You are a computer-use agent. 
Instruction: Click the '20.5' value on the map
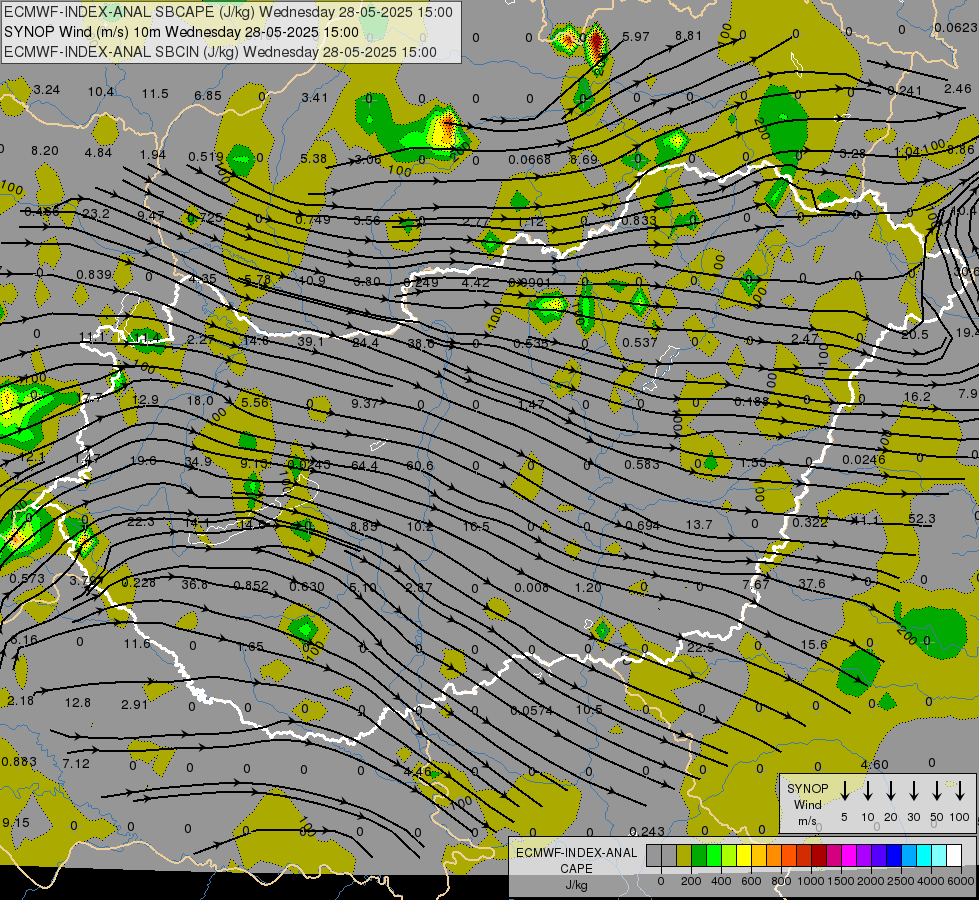click(x=915, y=335)
